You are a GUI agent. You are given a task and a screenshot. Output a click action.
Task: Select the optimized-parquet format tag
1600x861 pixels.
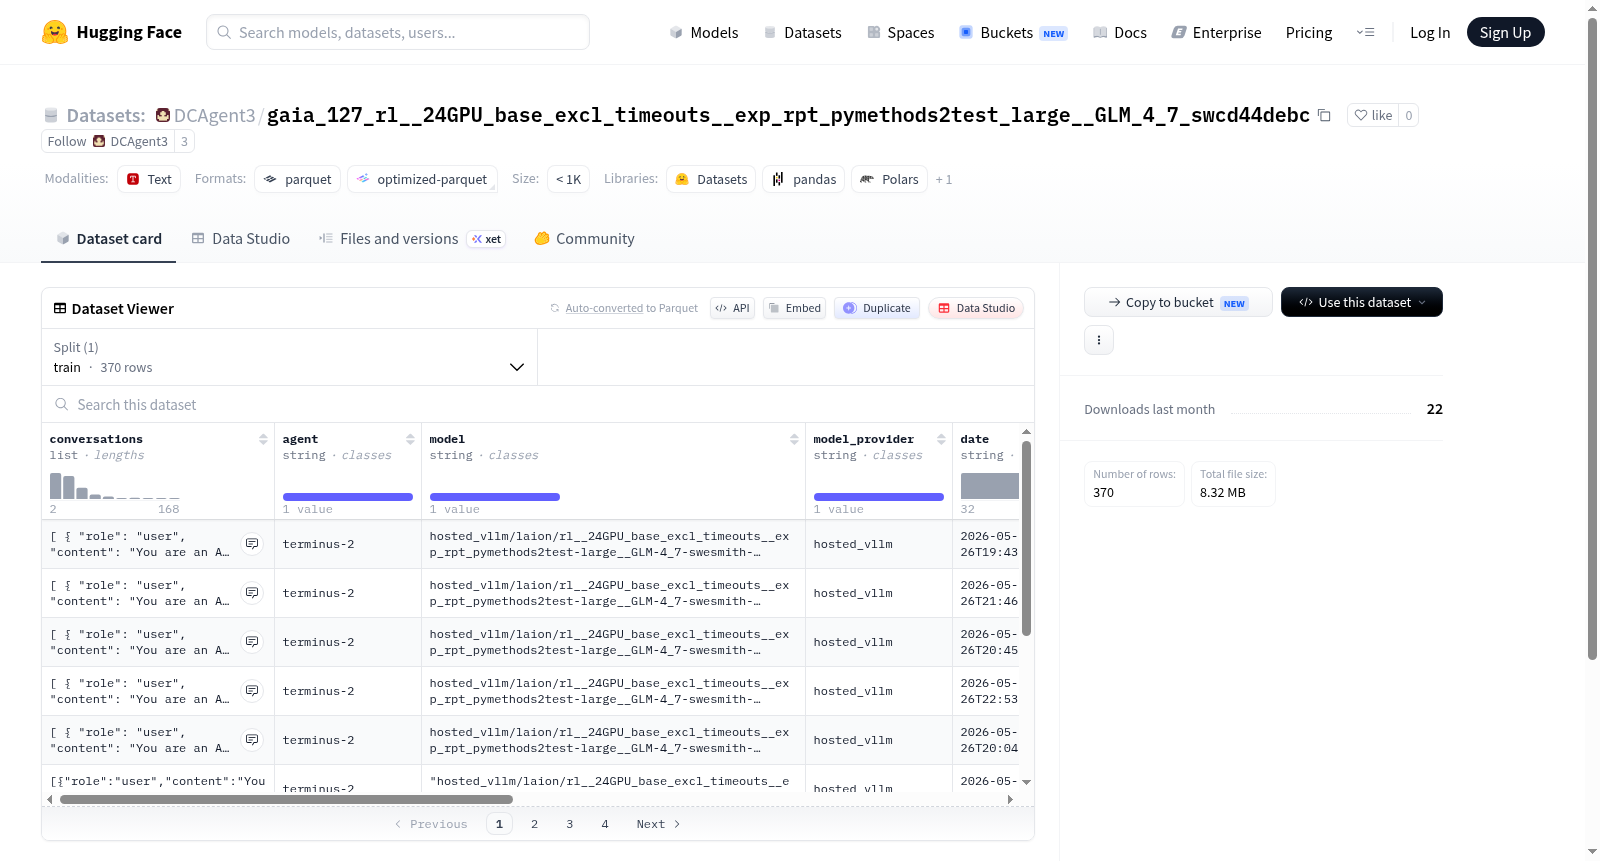point(422,179)
